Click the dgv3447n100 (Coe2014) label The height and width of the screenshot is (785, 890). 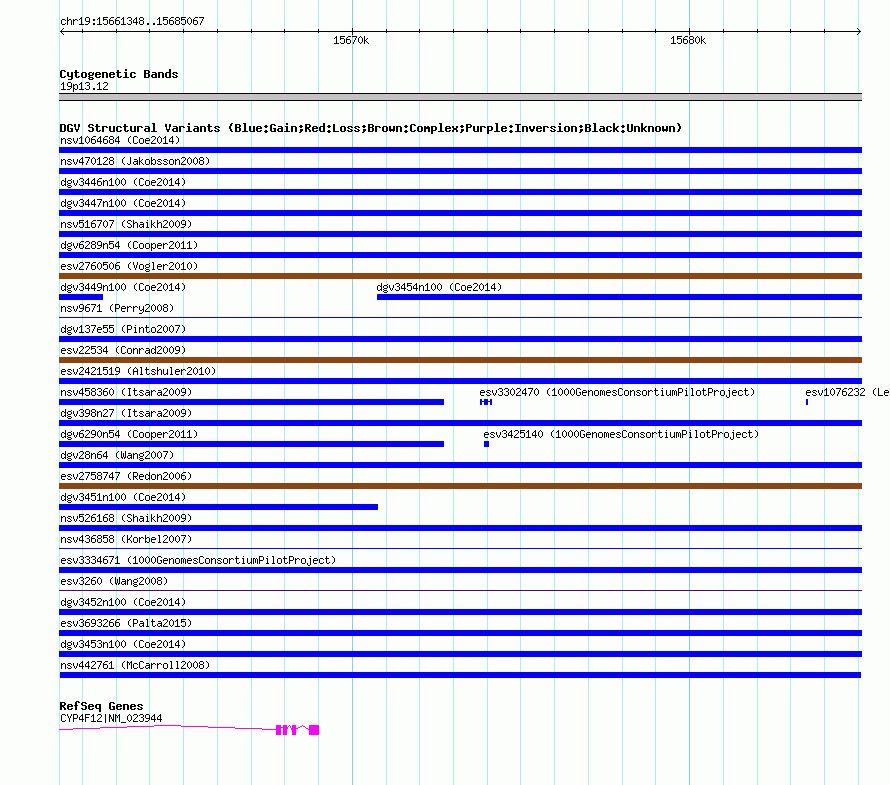123,203
